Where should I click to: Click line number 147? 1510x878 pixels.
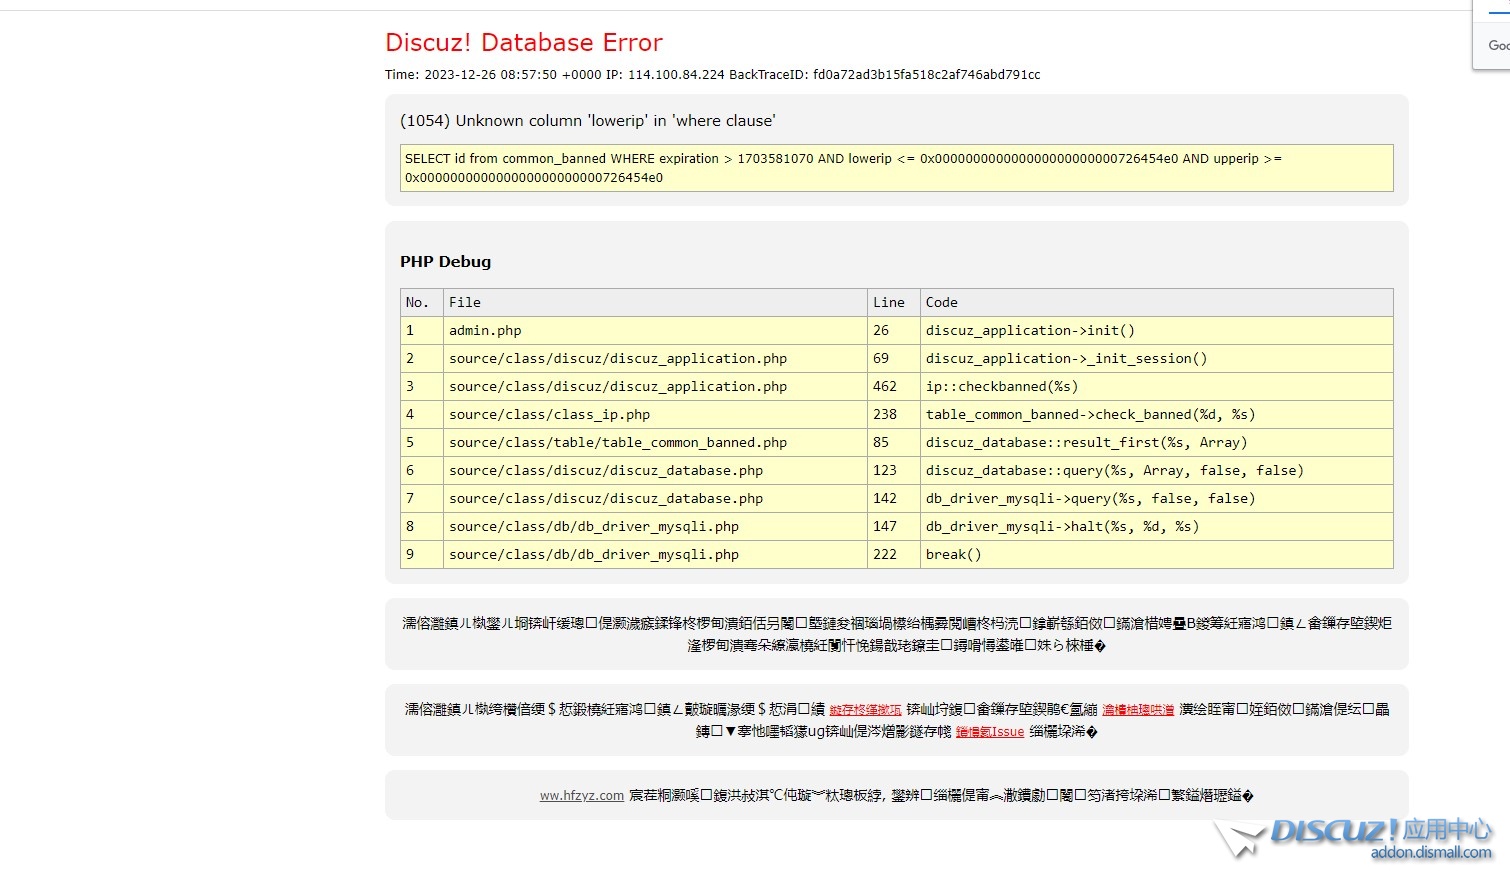(894, 526)
